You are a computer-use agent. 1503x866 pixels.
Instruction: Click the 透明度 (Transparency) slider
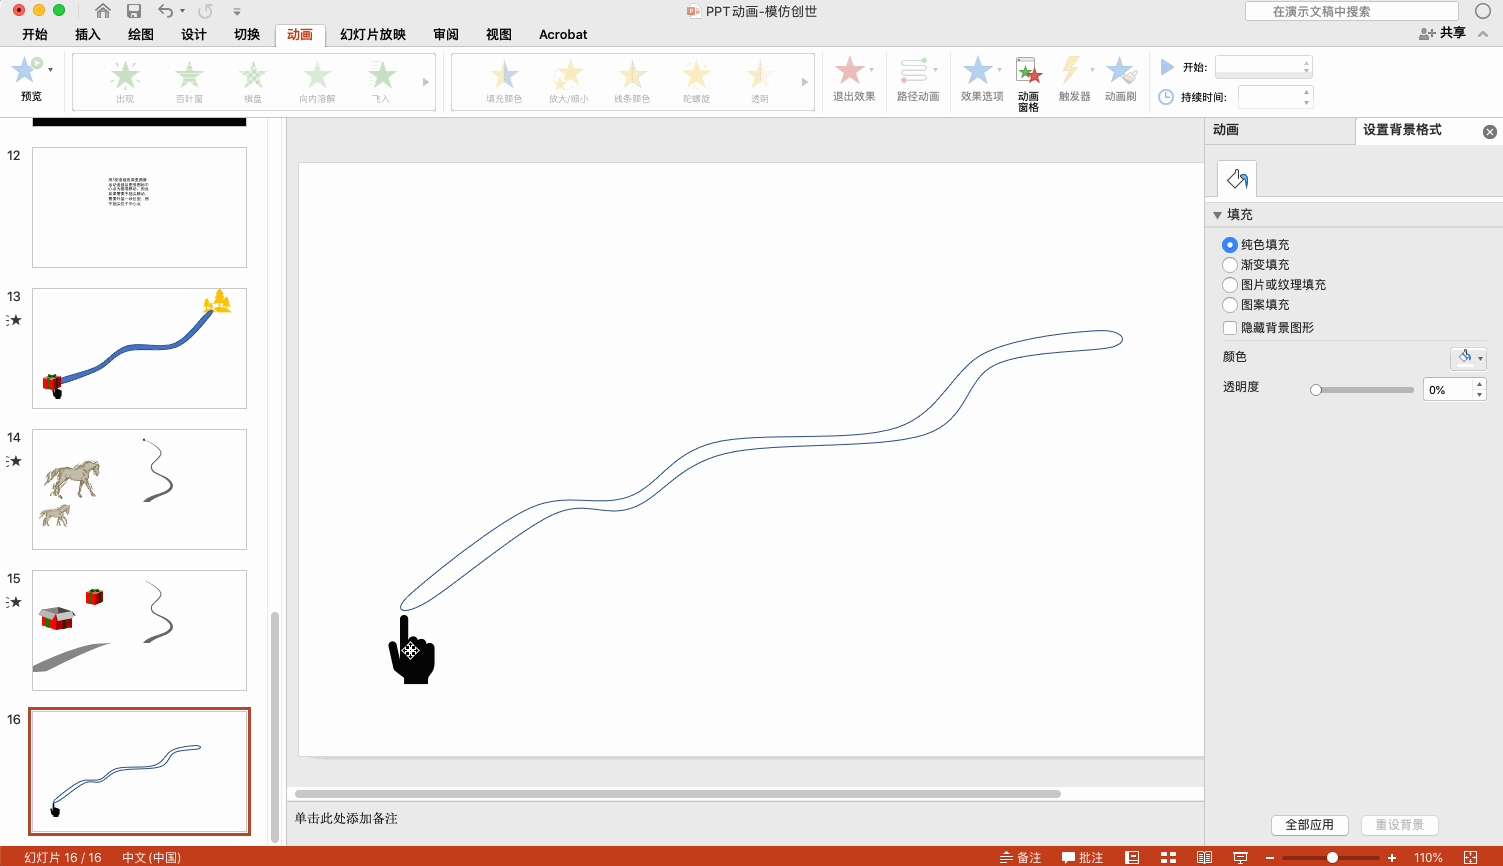(1364, 390)
